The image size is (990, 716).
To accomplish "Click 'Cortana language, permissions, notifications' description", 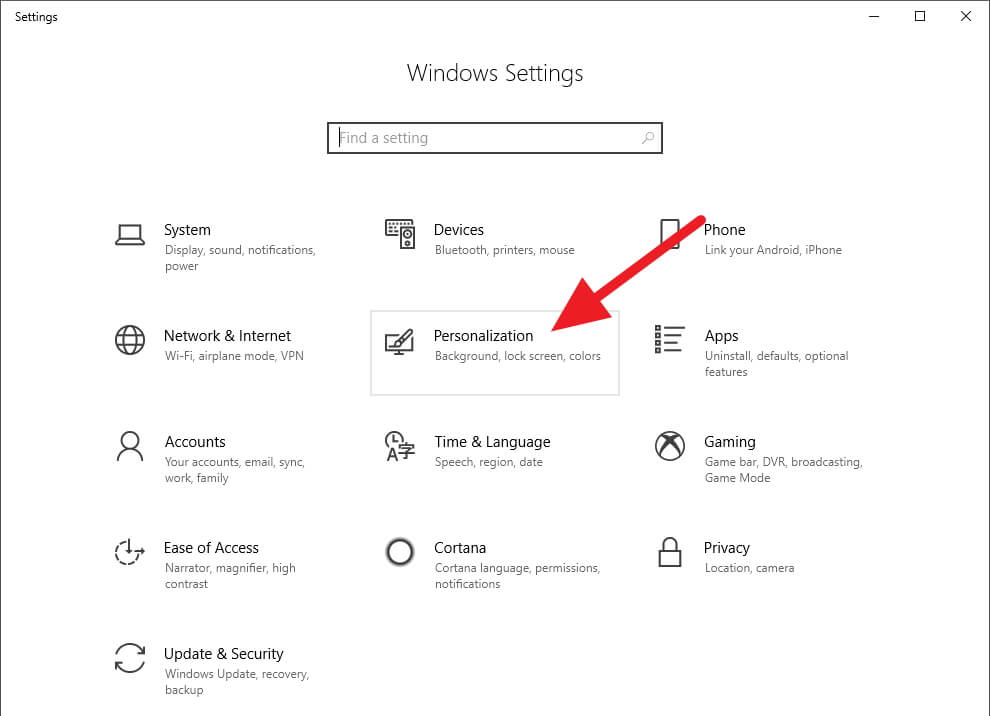I will coord(517,576).
